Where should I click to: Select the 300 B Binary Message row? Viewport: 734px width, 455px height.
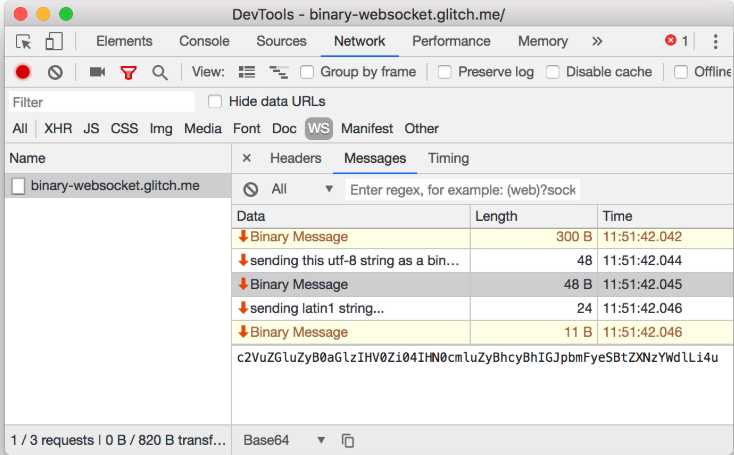(483, 237)
